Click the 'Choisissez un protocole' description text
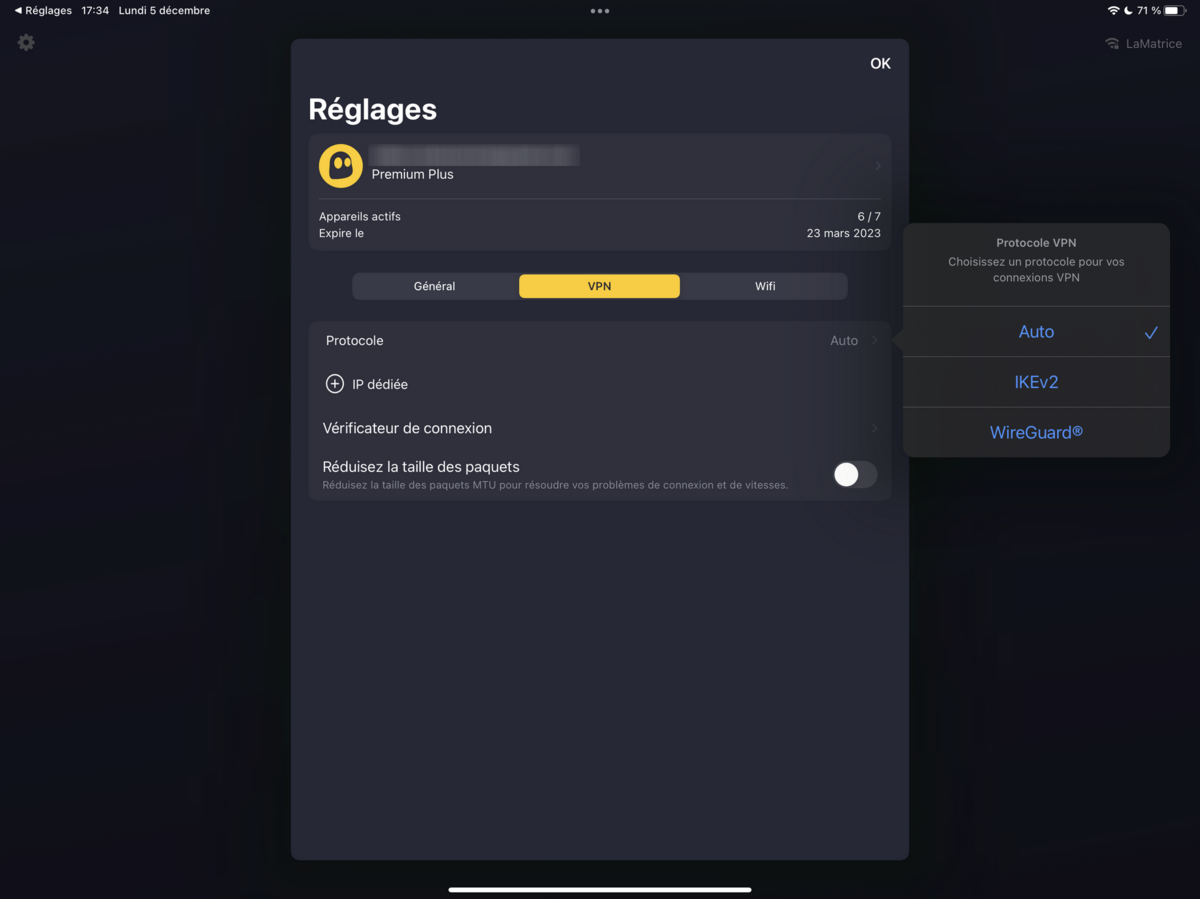This screenshot has height=899, width=1200. click(x=1036, y=270)
